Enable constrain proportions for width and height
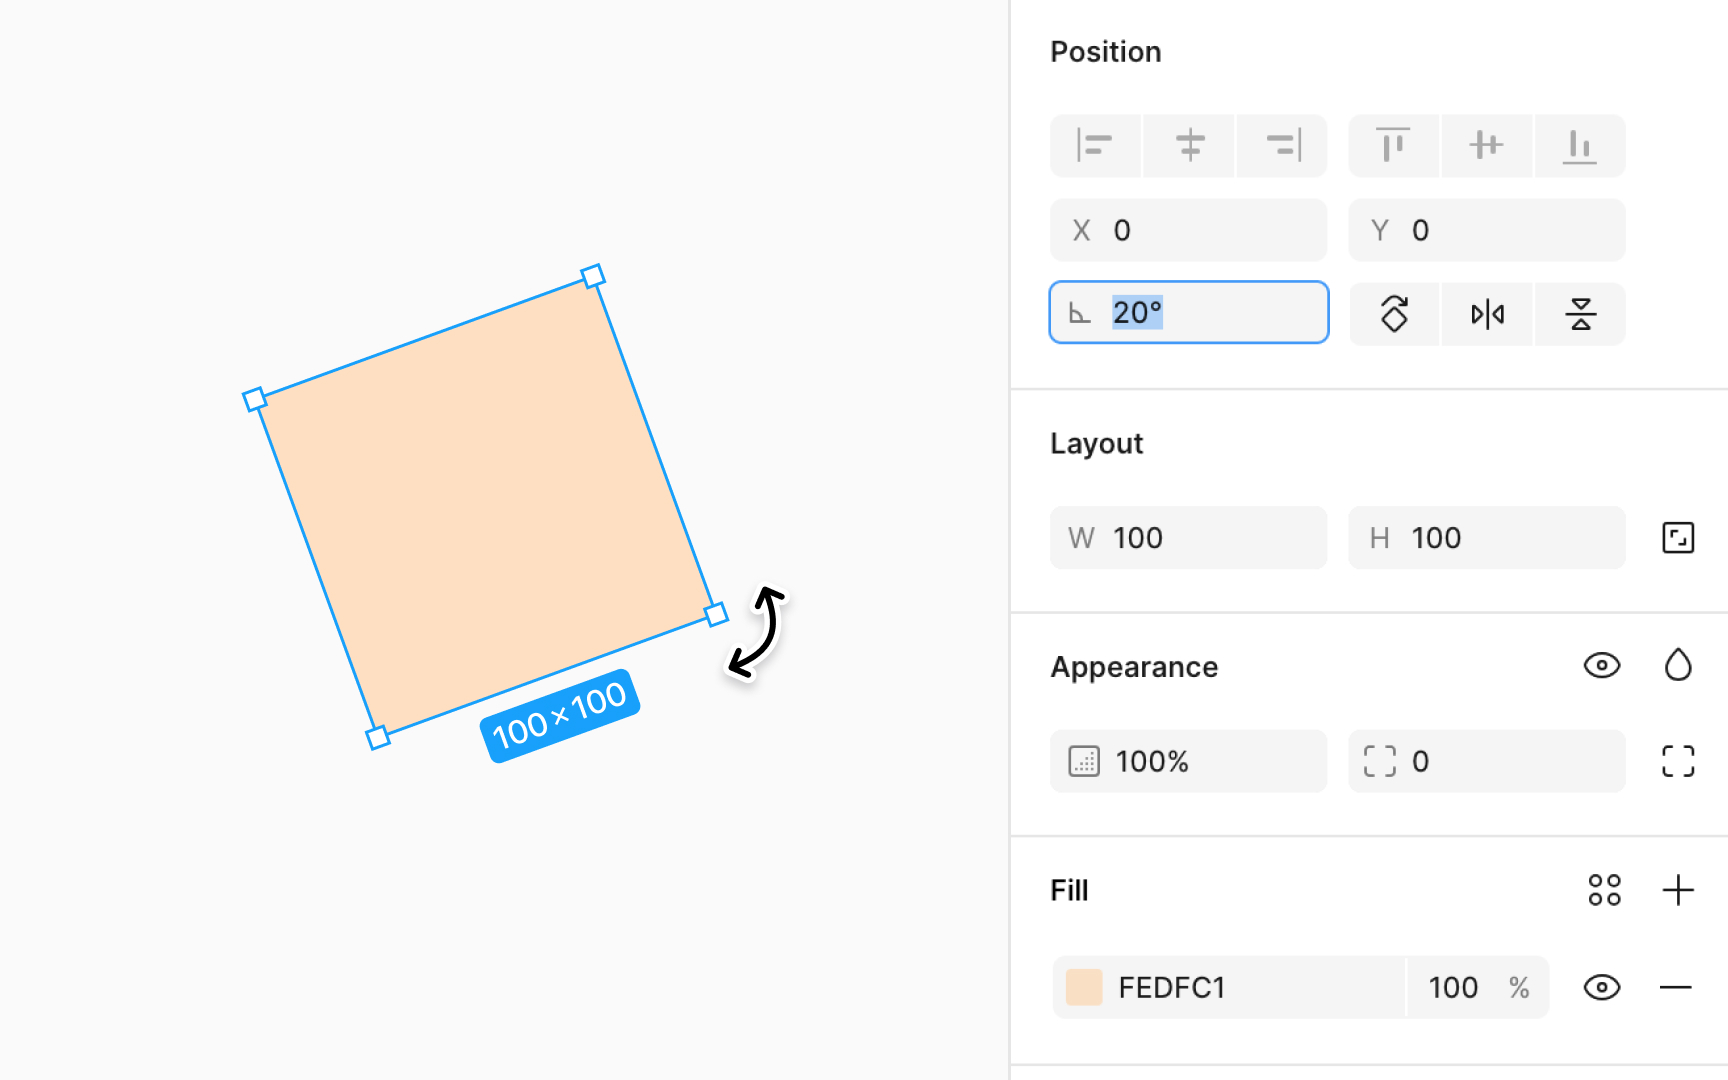Viewport: 1728px width, 1080px height. (1678, 537)
